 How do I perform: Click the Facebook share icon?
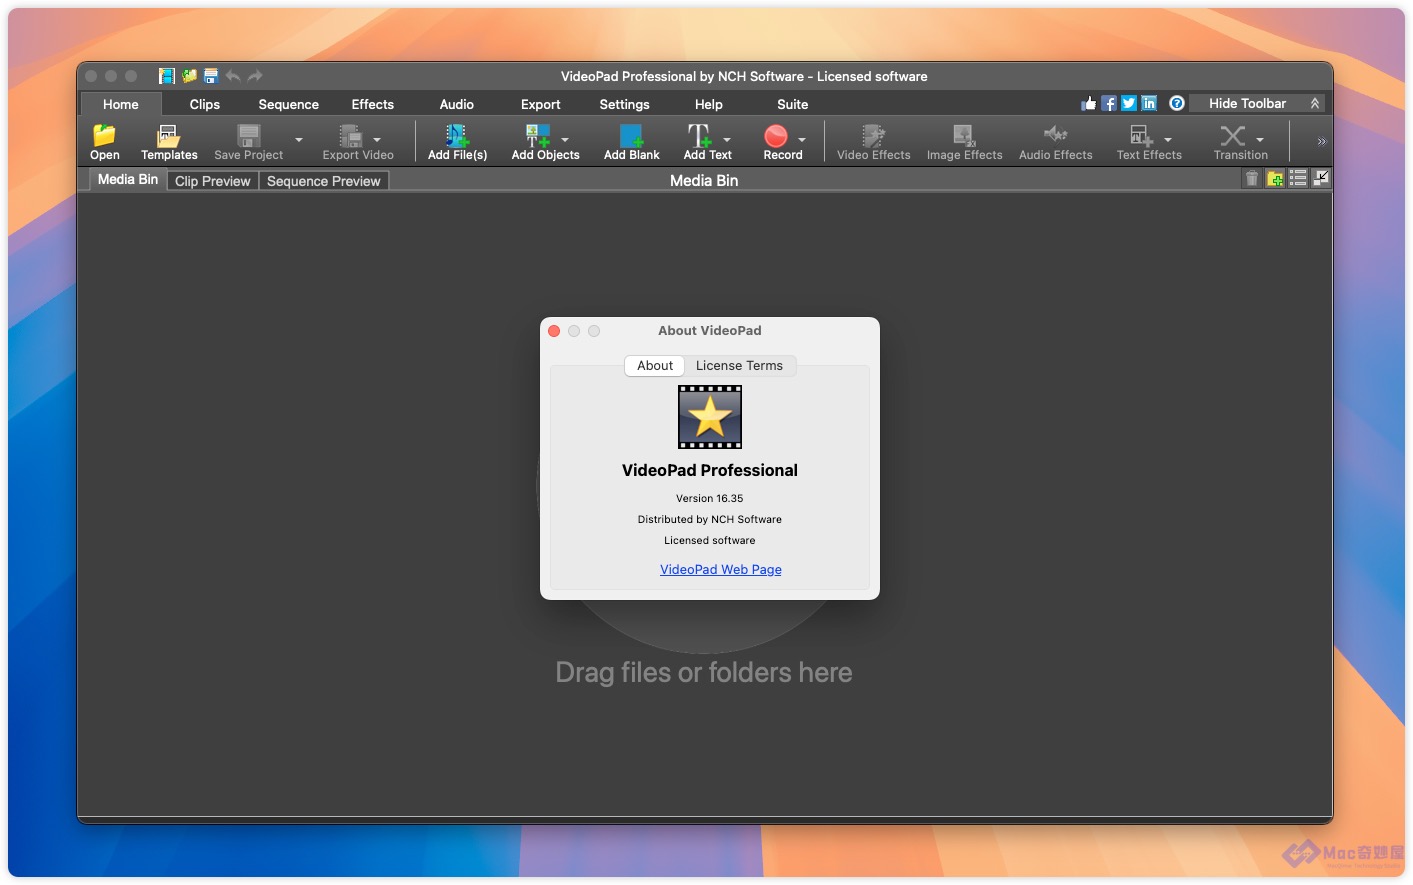(x=1109, y=103)
